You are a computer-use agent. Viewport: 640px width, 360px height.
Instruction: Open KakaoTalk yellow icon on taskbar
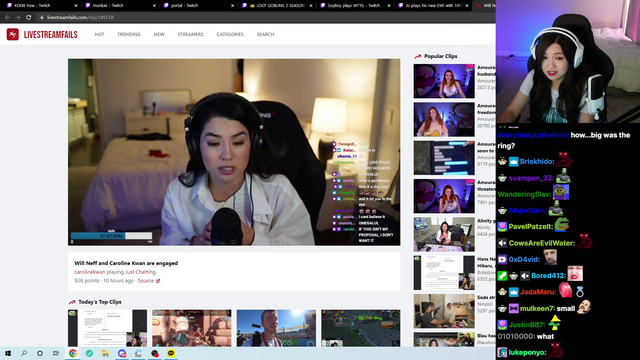(x=171, y=353)
